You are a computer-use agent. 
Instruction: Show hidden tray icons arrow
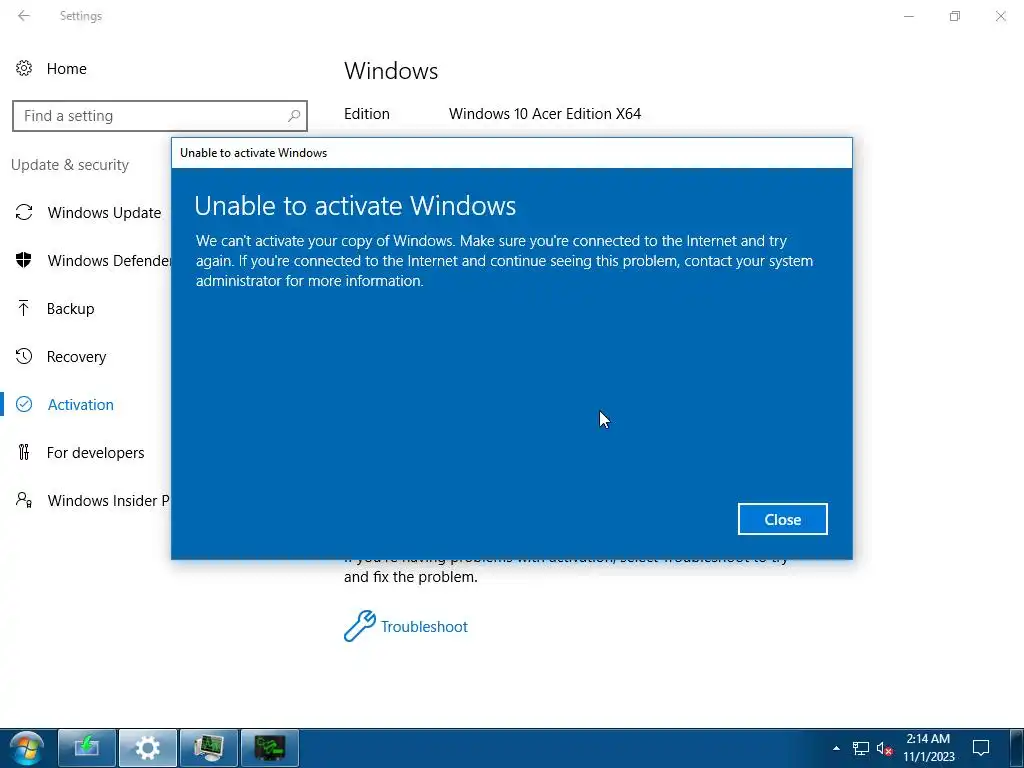(837, 748)
